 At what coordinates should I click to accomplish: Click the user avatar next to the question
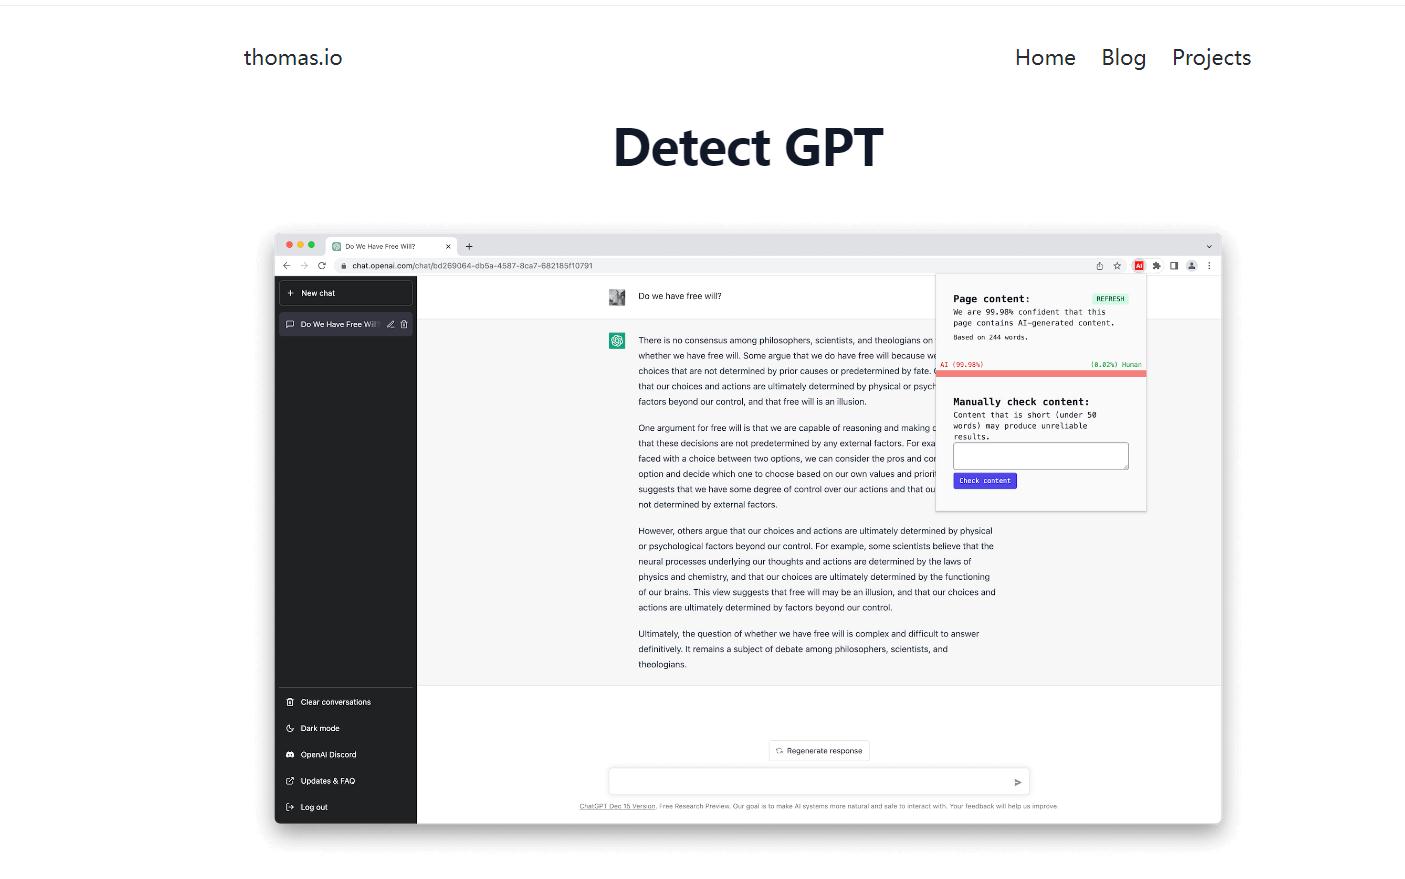[617, 297]
